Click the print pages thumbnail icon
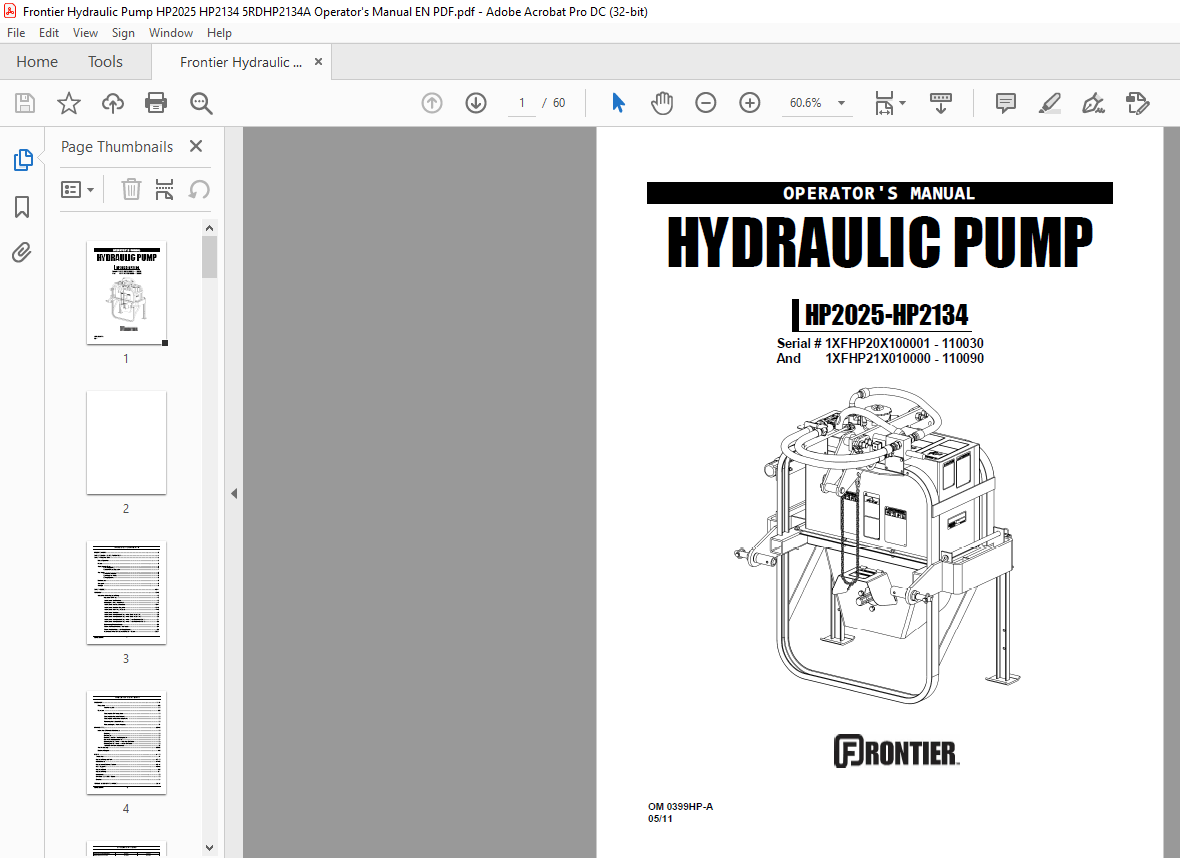The image size is (1180, 858). [164, 190]
